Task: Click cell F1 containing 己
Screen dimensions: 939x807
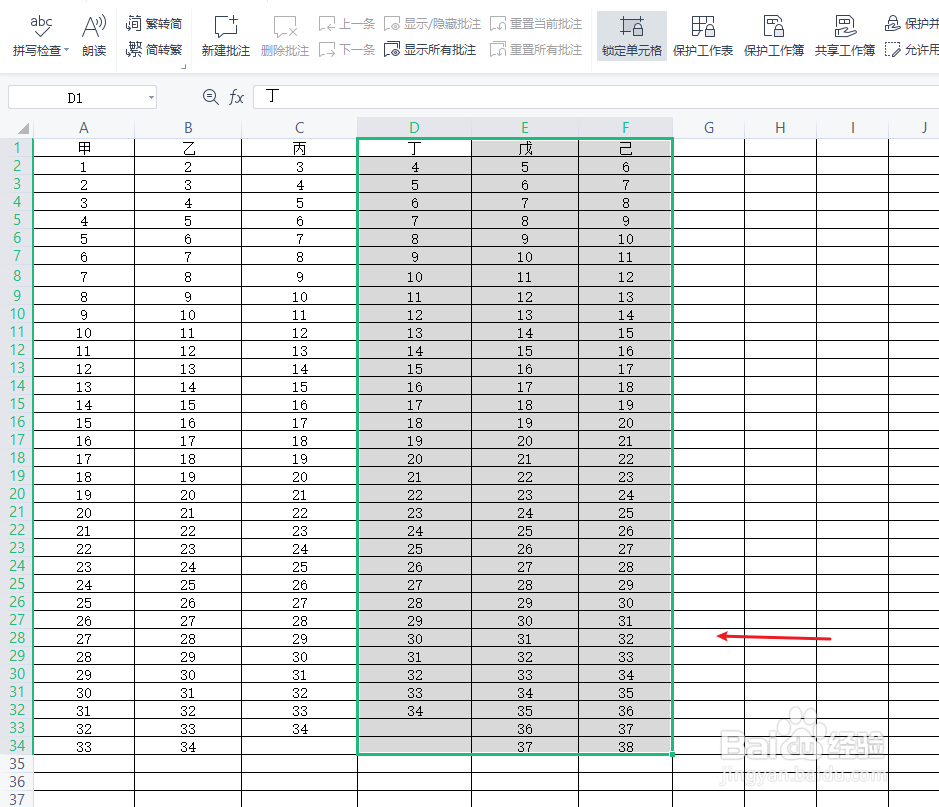Action: click(625, 148)
